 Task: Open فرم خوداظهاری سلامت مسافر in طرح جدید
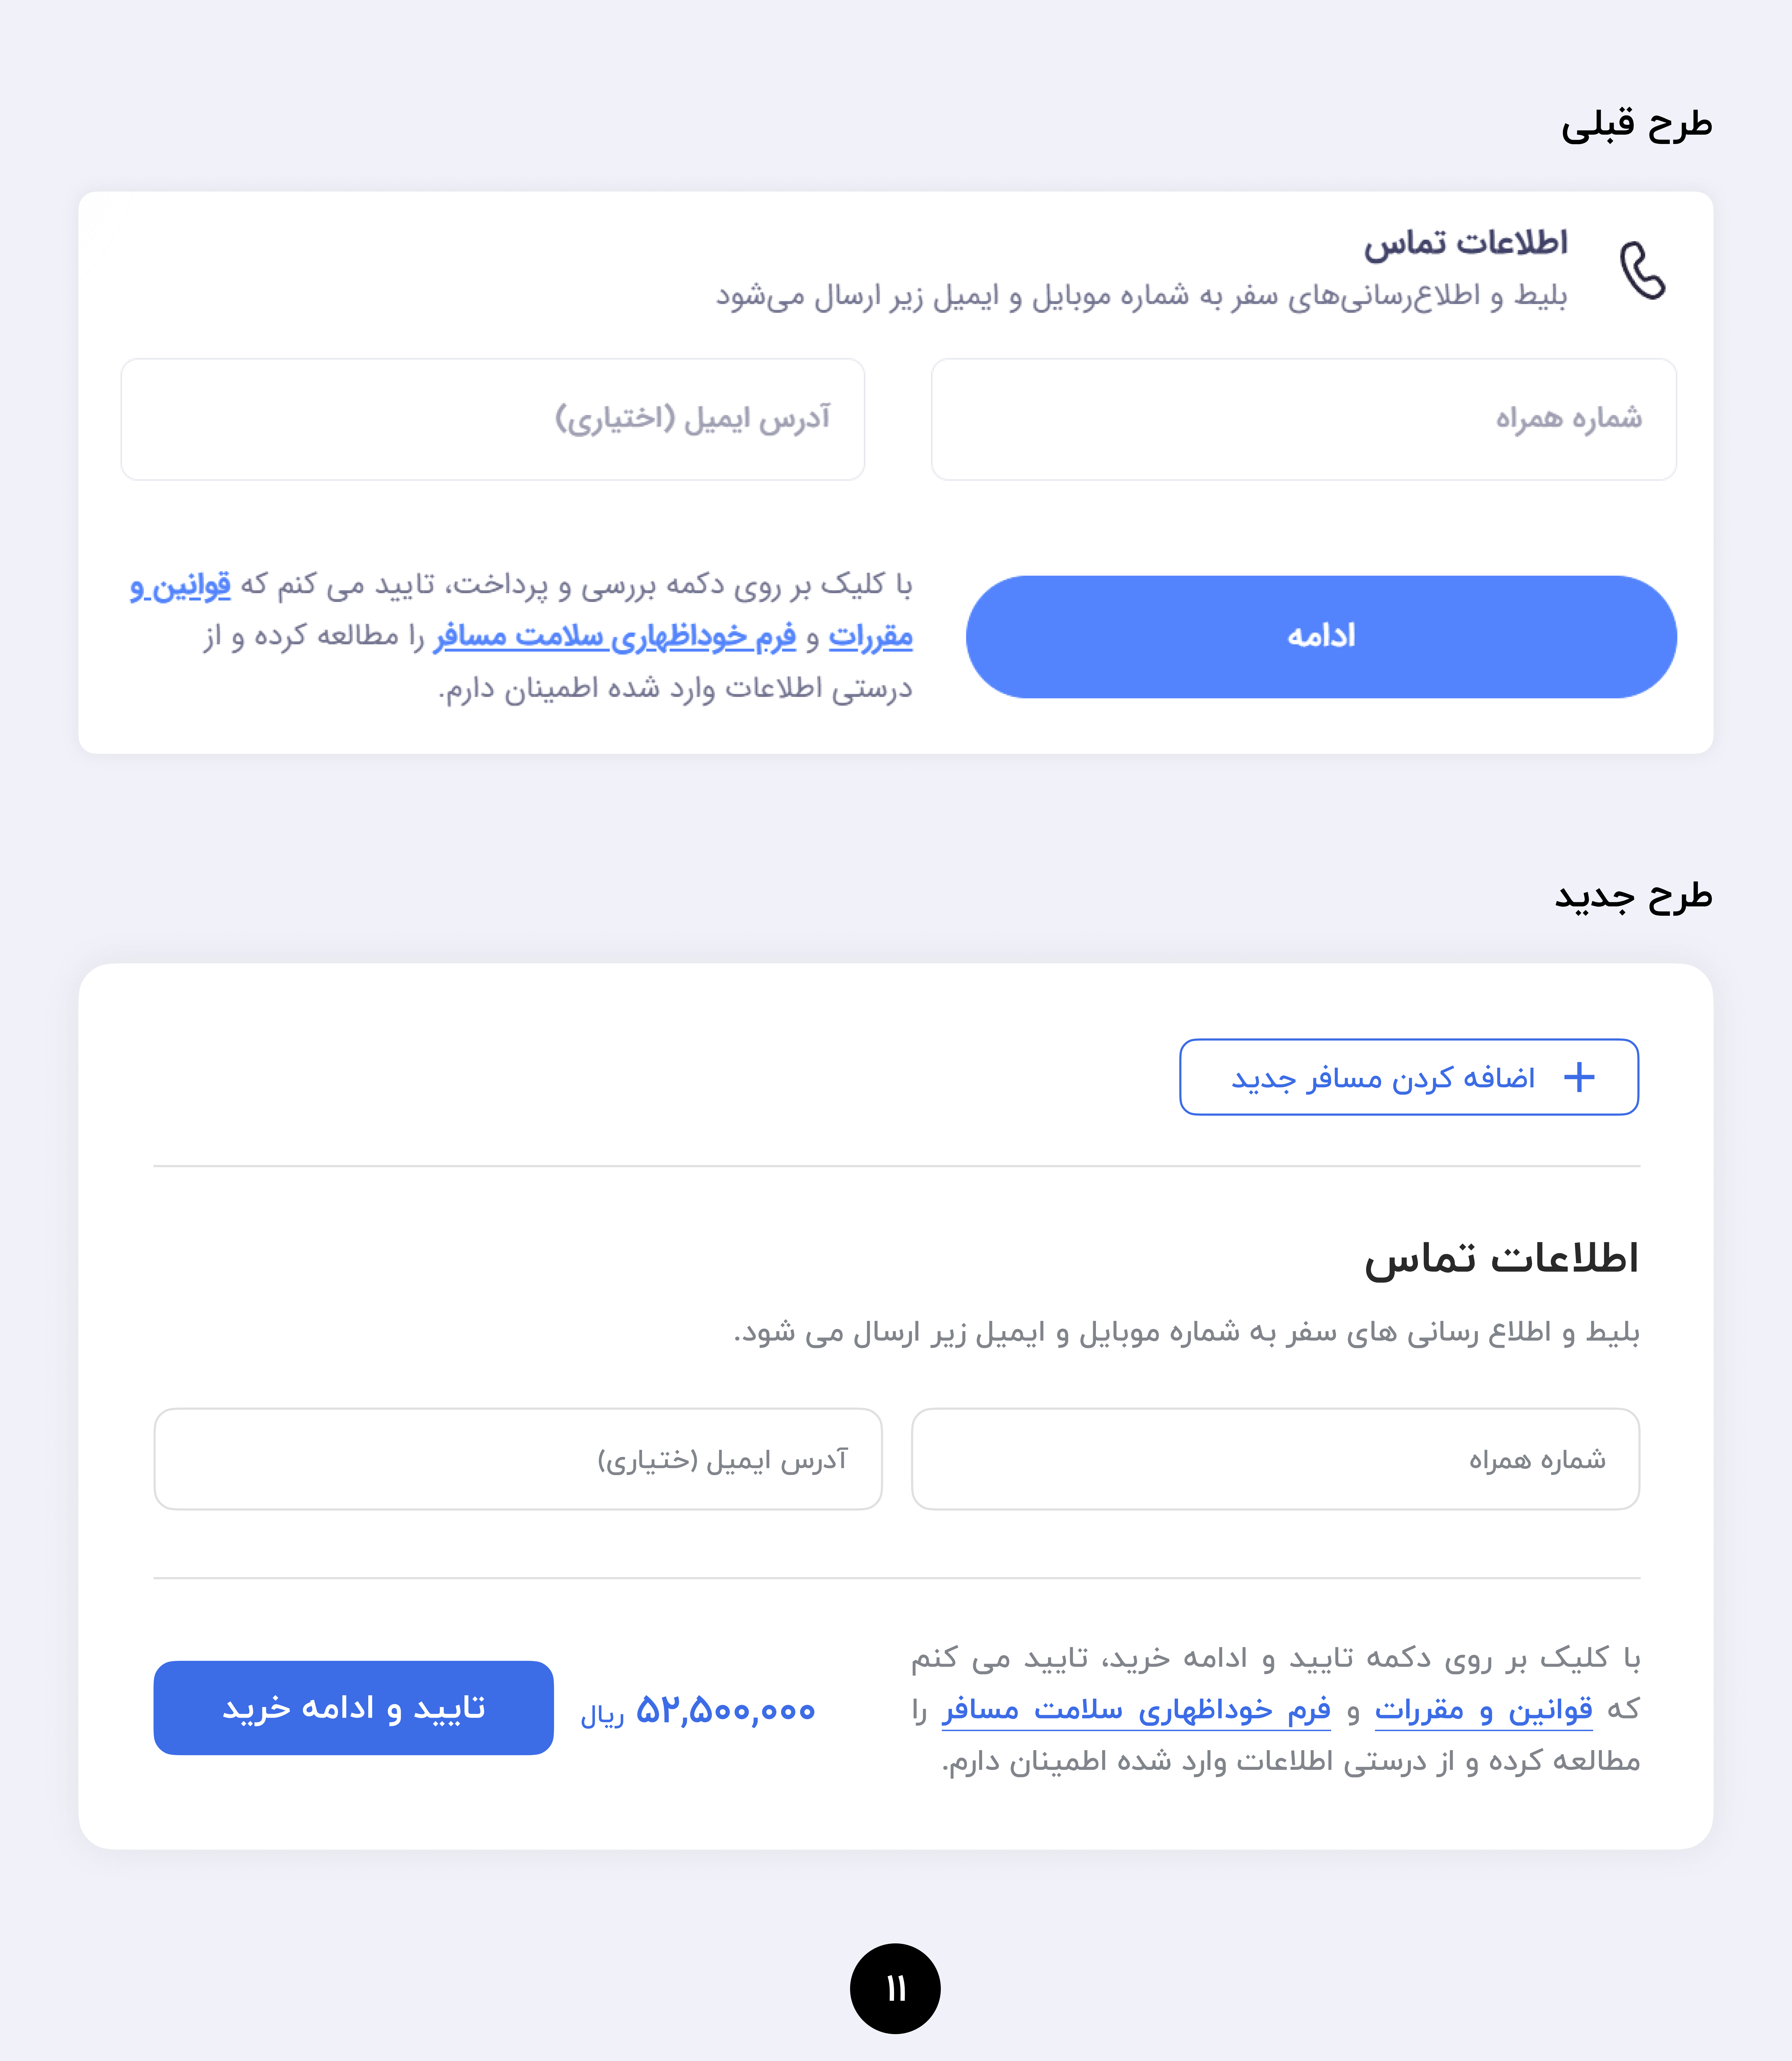[x=1136, y=1710]
